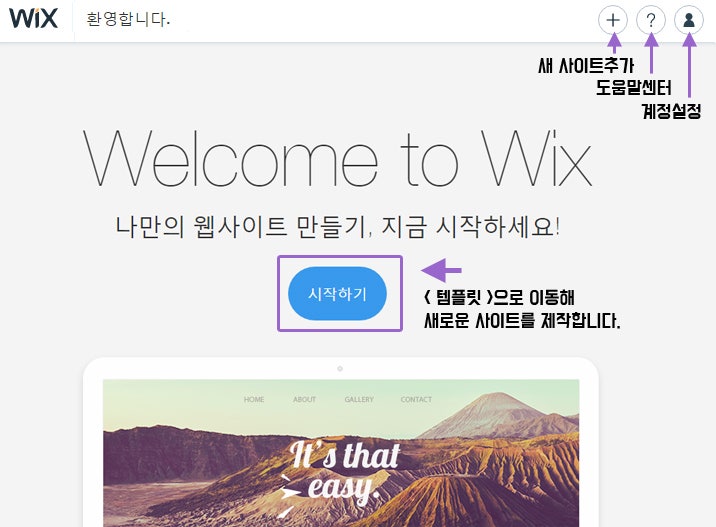Image resolution: width=716 pixels, height=527 pixels.
Task: Click the purple arrow pointing at 시작하기
Action: tap(441, 270)
